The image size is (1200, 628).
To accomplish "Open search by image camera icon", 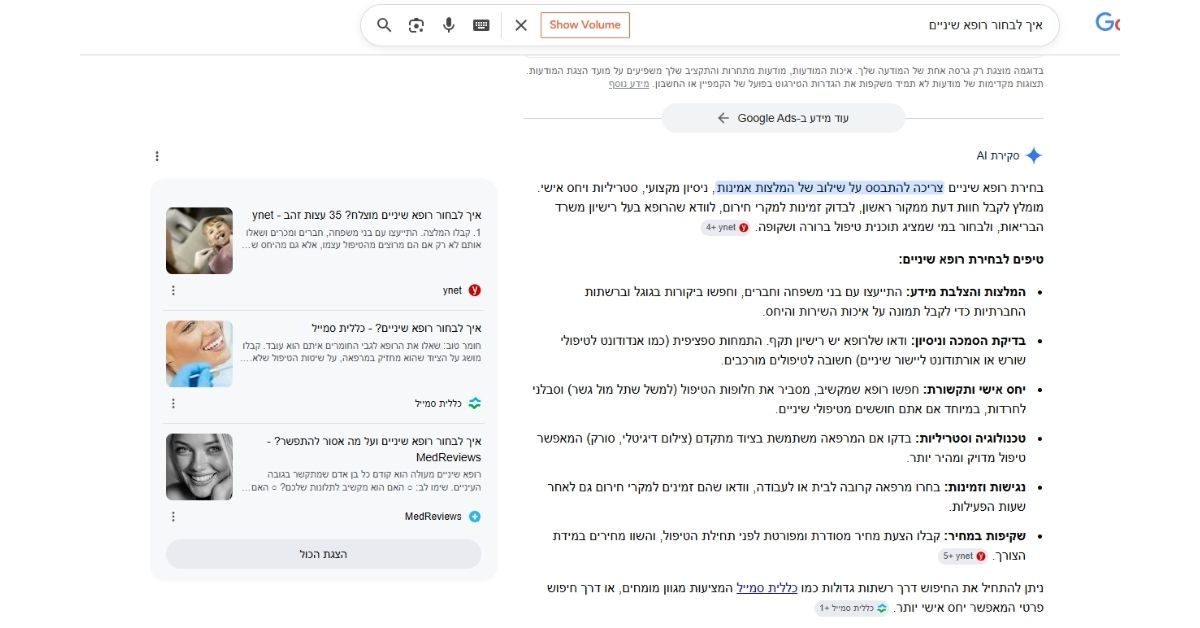I will 417,25.
